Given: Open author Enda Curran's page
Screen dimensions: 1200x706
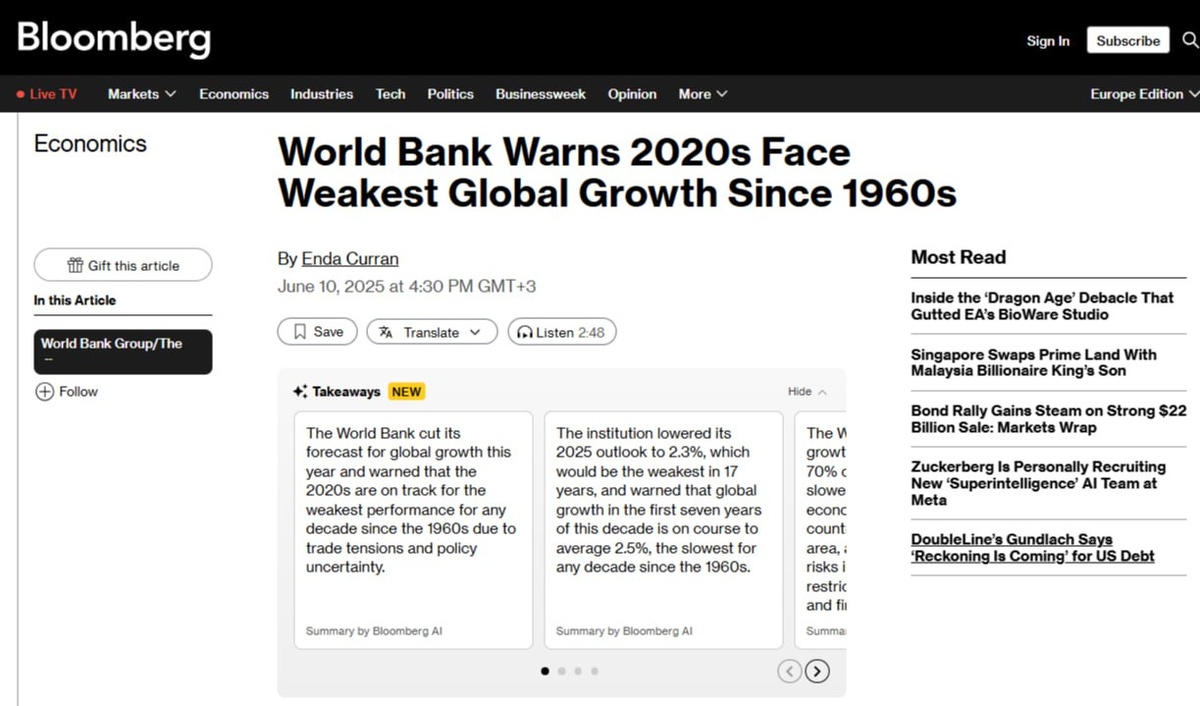Looking at the screenshot, I should click(350, 259).
